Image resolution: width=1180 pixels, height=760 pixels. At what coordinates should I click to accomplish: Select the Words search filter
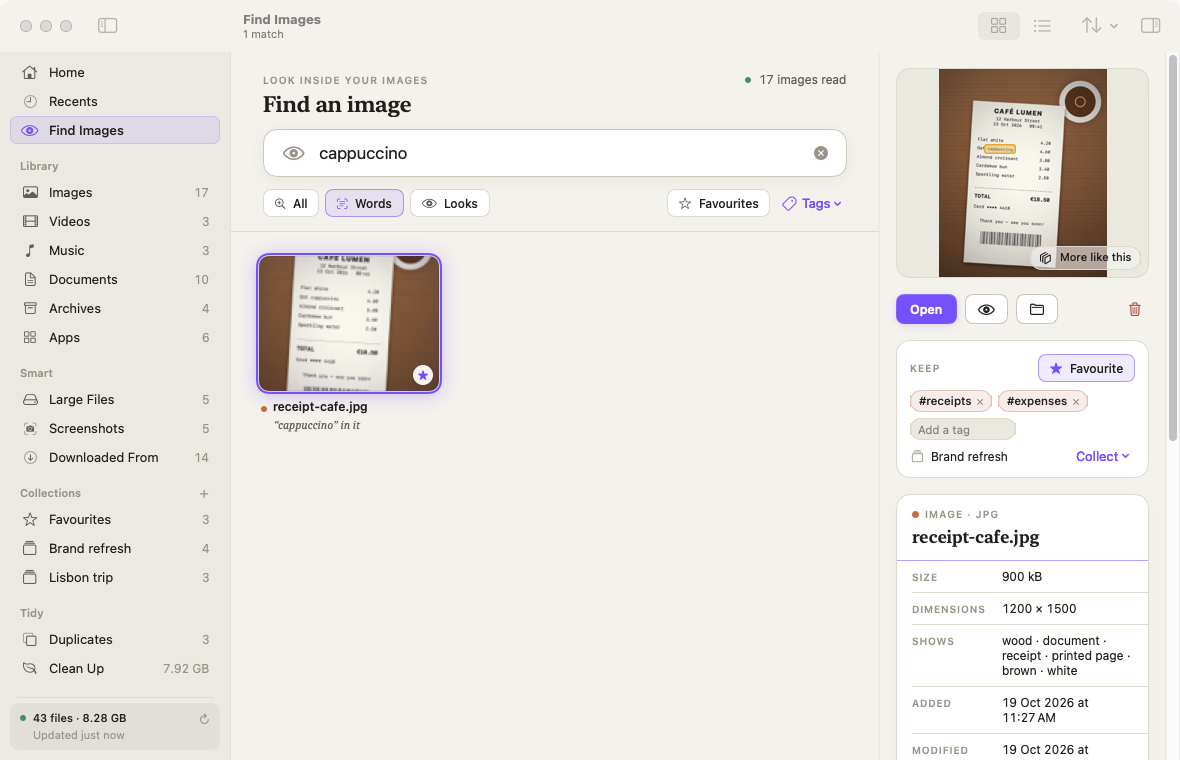364,203
